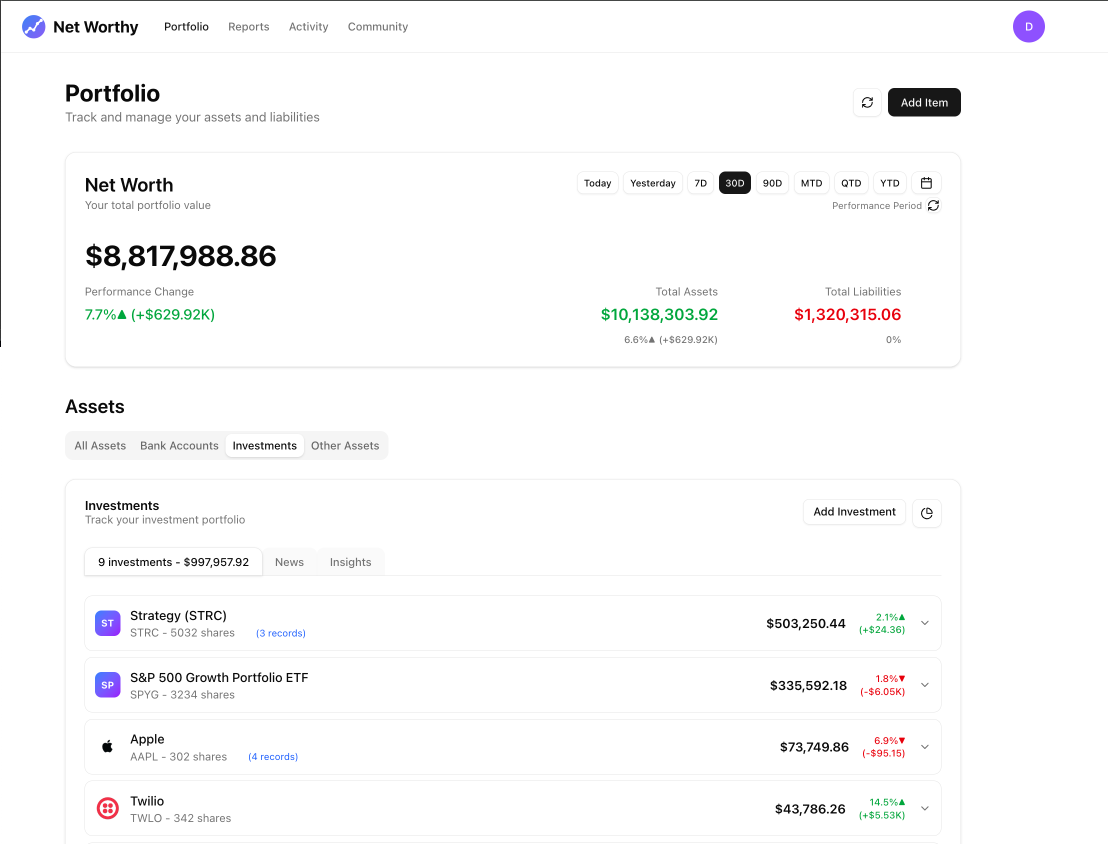Click the refresh icon beside Add Item
Viewport: 1108px width, 844px height.
pyautogui.click(x=867, y=103)
